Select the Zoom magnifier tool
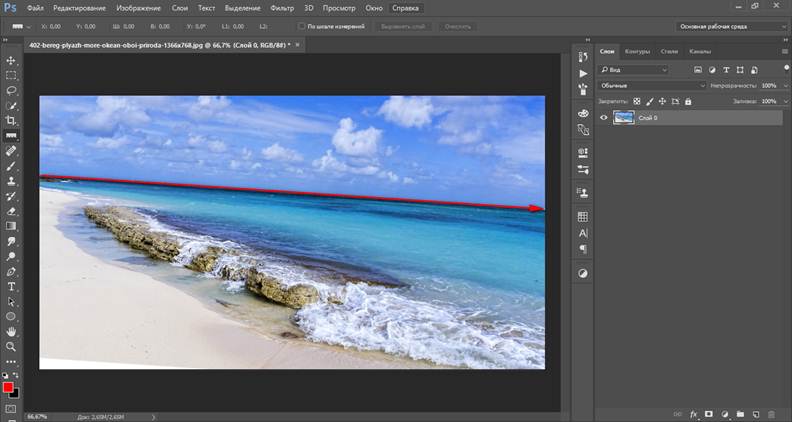This screenshot has width=792, height=422. tap(11, 346)
